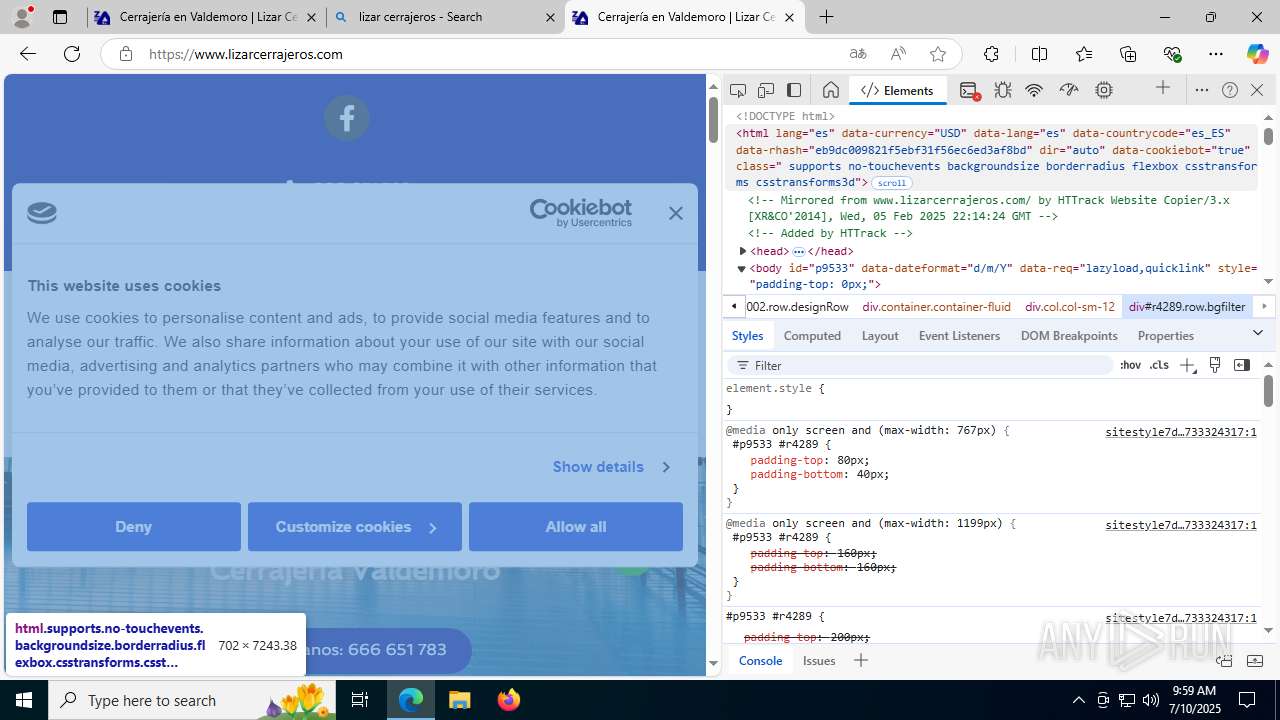Screen dimensions: 1280x720
Task: Open the Network tool wifi icon
Action: point(1034,90)
